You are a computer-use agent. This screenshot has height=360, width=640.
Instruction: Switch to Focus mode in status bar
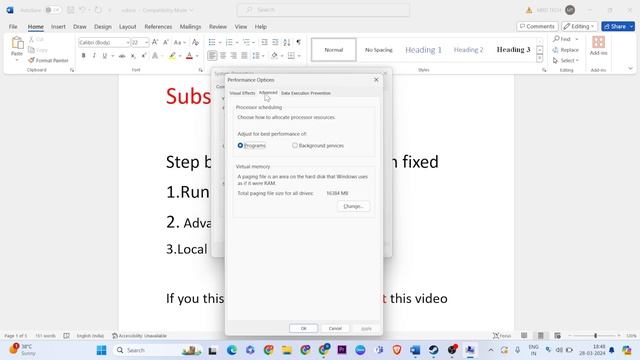click(502, 336)
